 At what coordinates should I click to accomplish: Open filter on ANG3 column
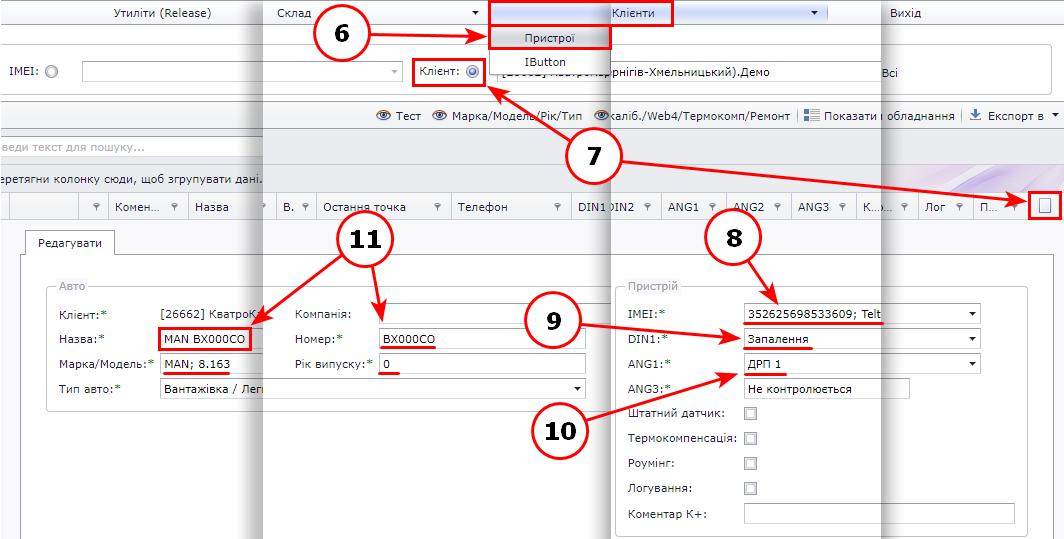pos(842,207)
